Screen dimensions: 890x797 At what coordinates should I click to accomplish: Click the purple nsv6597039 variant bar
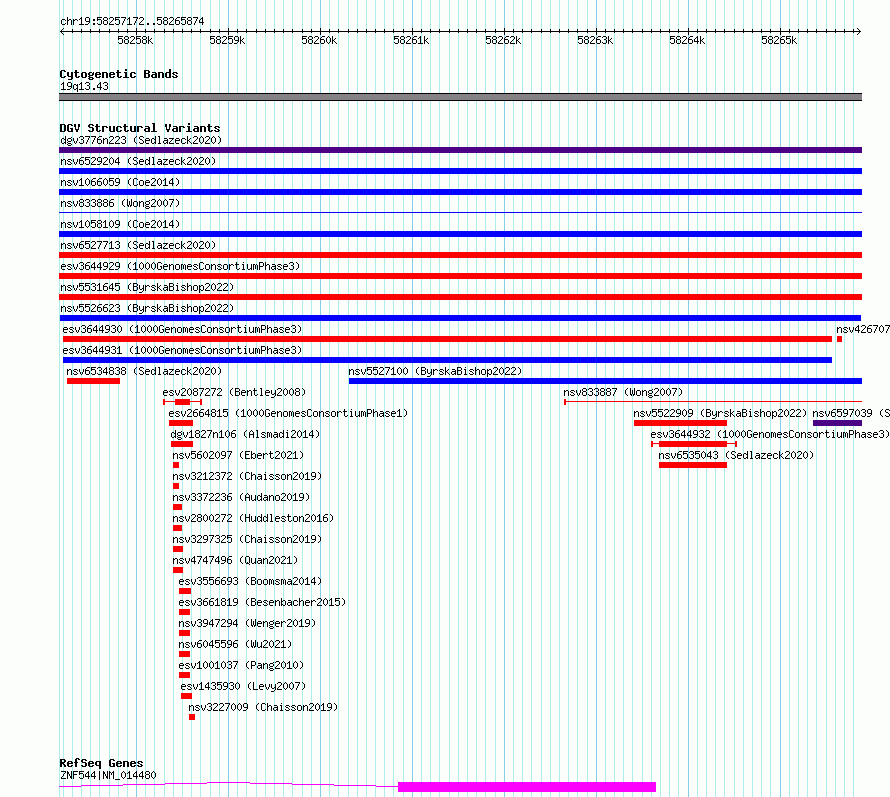(x=837, y=423)
